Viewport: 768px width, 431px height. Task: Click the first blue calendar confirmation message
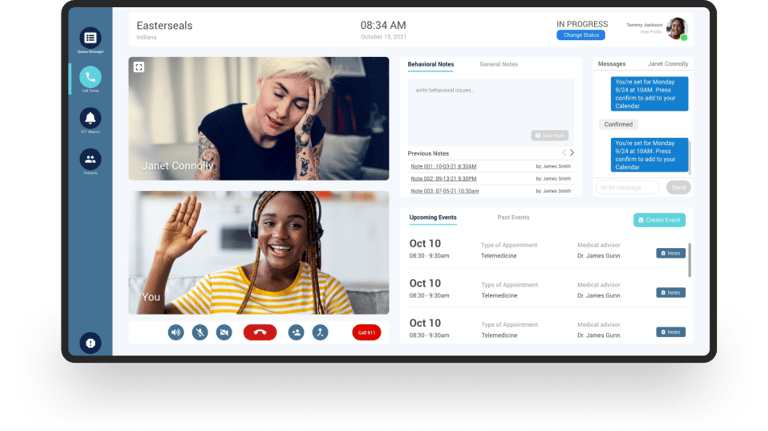click(x=649, y=94)
